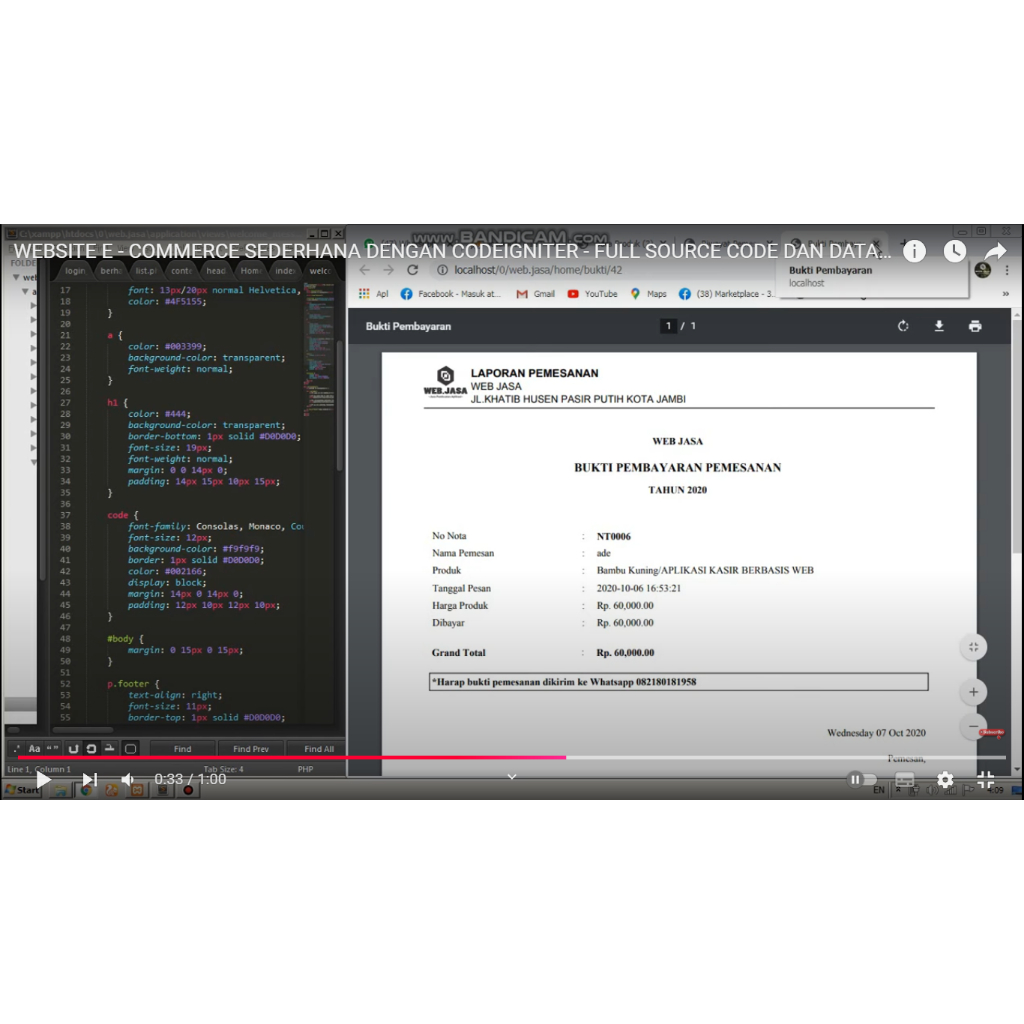
Task: Switch to list.php tab in Sublime
Action: coord(146,270)
